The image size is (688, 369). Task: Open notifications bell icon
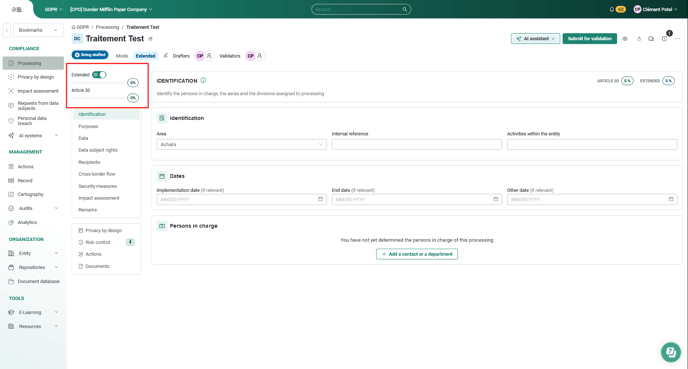(612, 9)
